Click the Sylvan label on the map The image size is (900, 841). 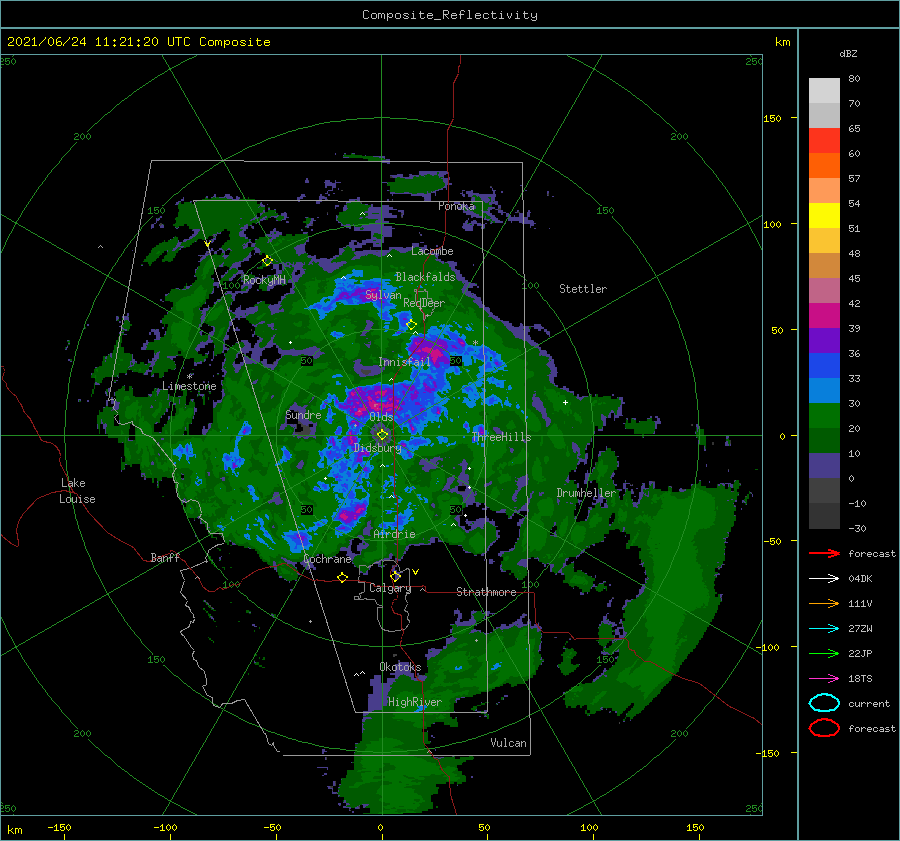coord(383,295)
